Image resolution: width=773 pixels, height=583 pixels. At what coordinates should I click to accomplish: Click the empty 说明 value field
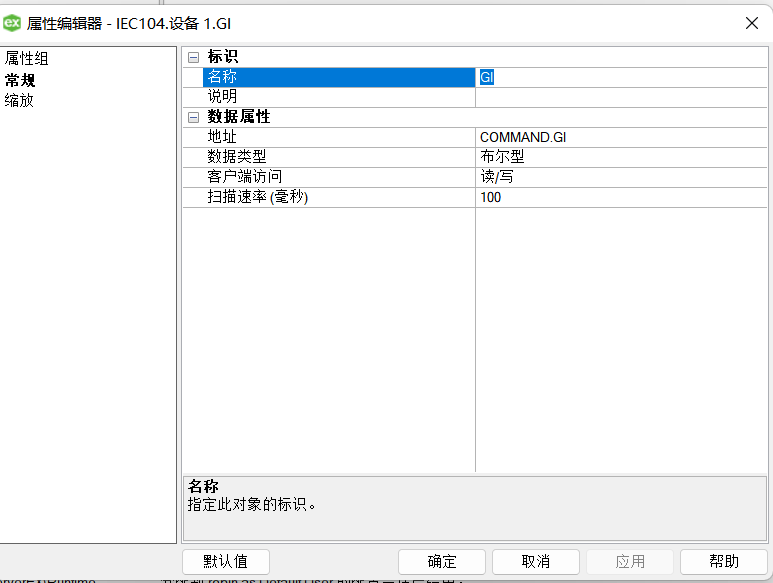tap(620, 97)
